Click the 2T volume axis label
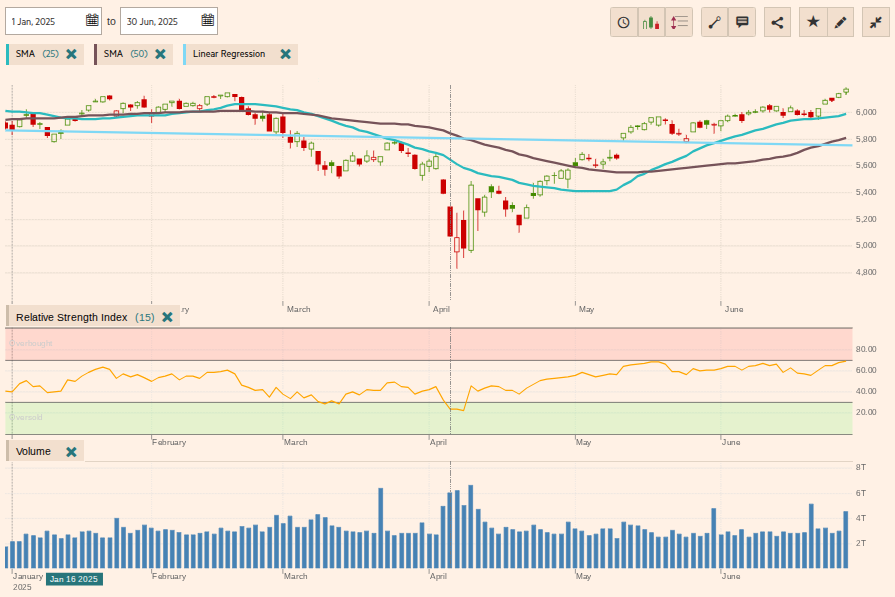The width and height of the screenshot is (895, 597). [x=861, y=543]
